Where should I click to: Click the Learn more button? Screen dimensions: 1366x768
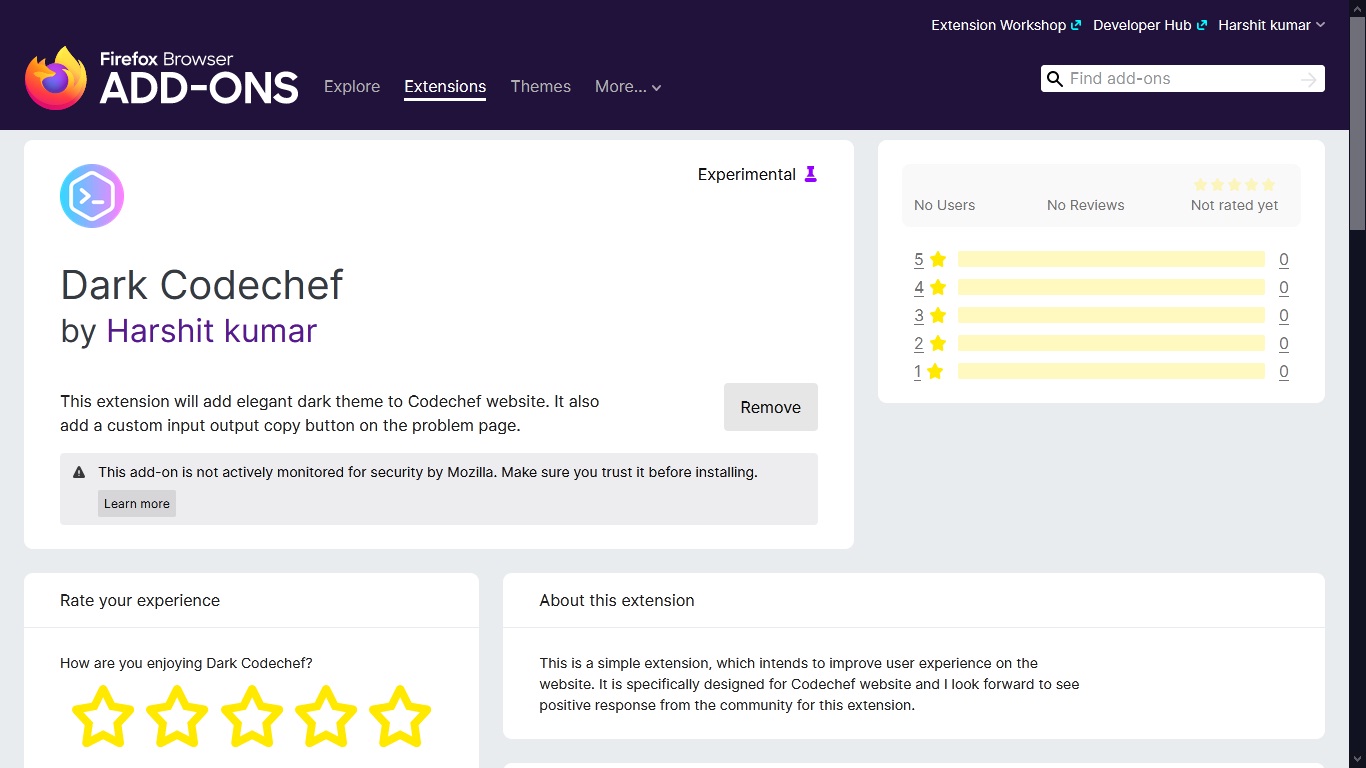pos(137,503)
